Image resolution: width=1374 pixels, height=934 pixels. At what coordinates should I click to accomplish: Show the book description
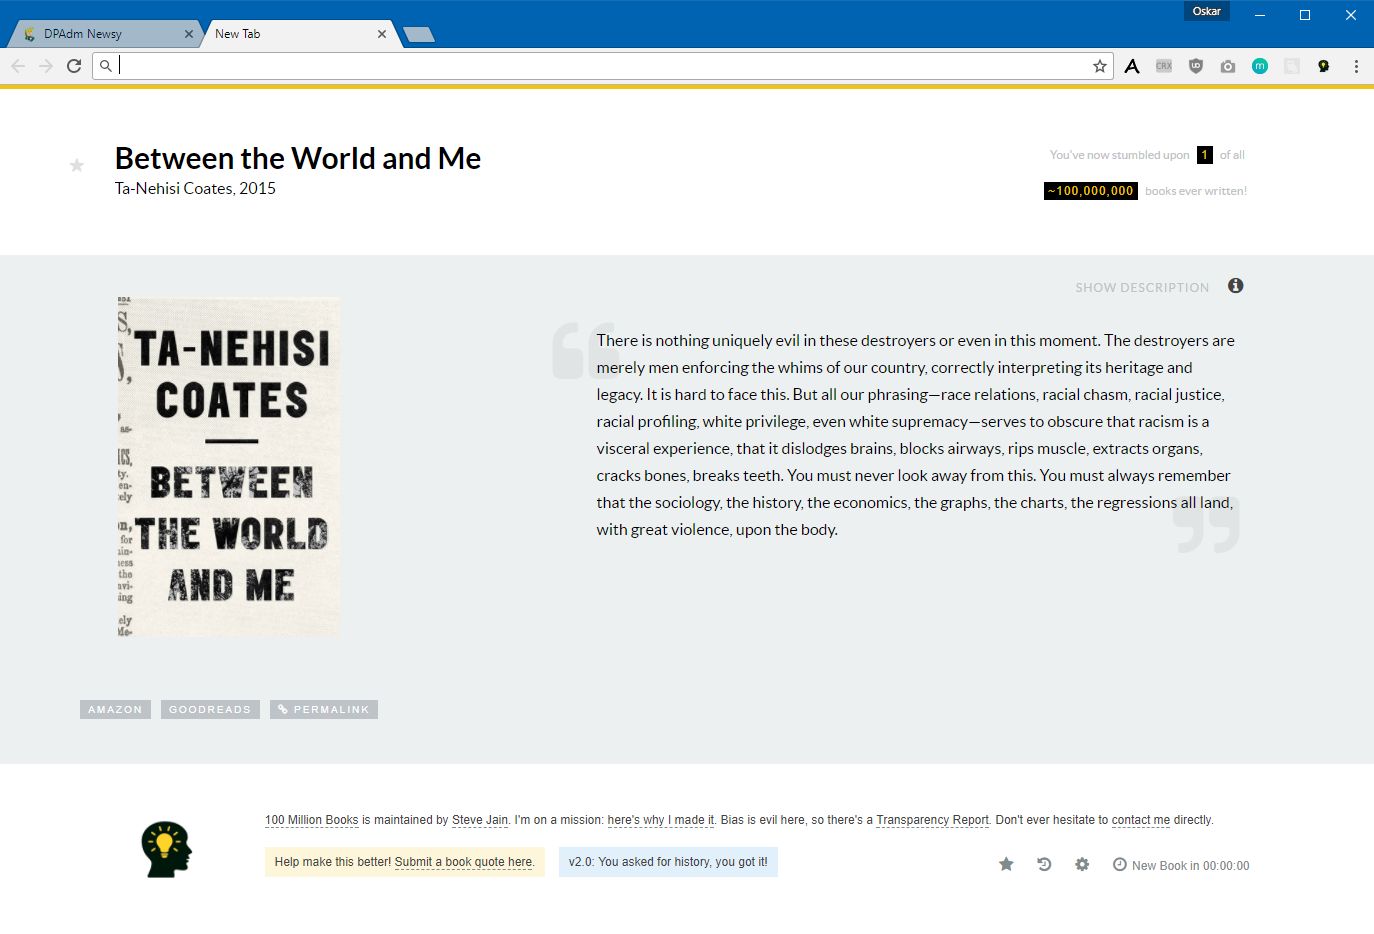click(x=1142, y=288)
